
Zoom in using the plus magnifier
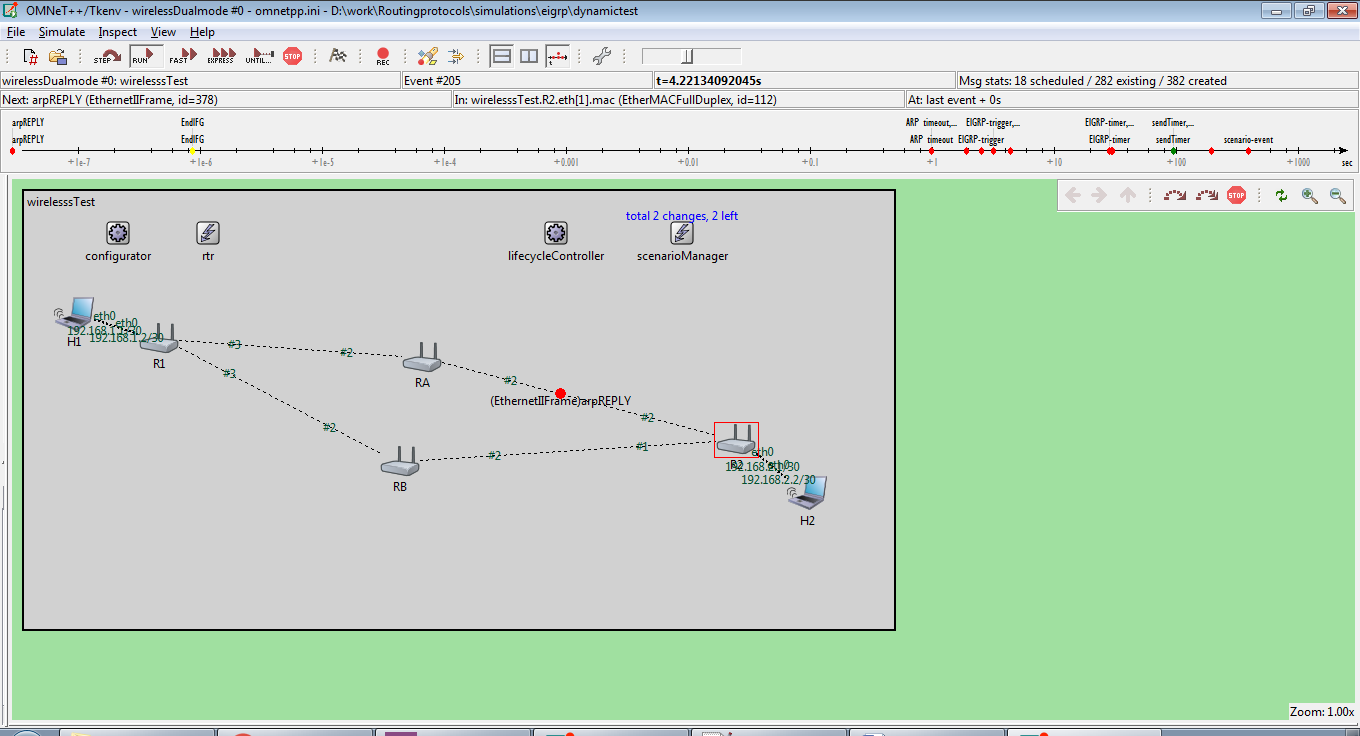pyautogui.click(x=1309, y=196)
